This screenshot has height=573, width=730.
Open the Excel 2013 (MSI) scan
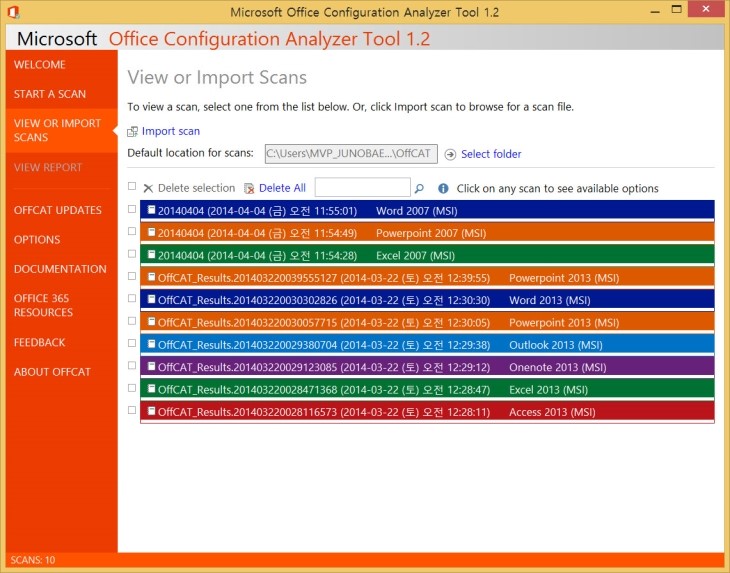427,390
